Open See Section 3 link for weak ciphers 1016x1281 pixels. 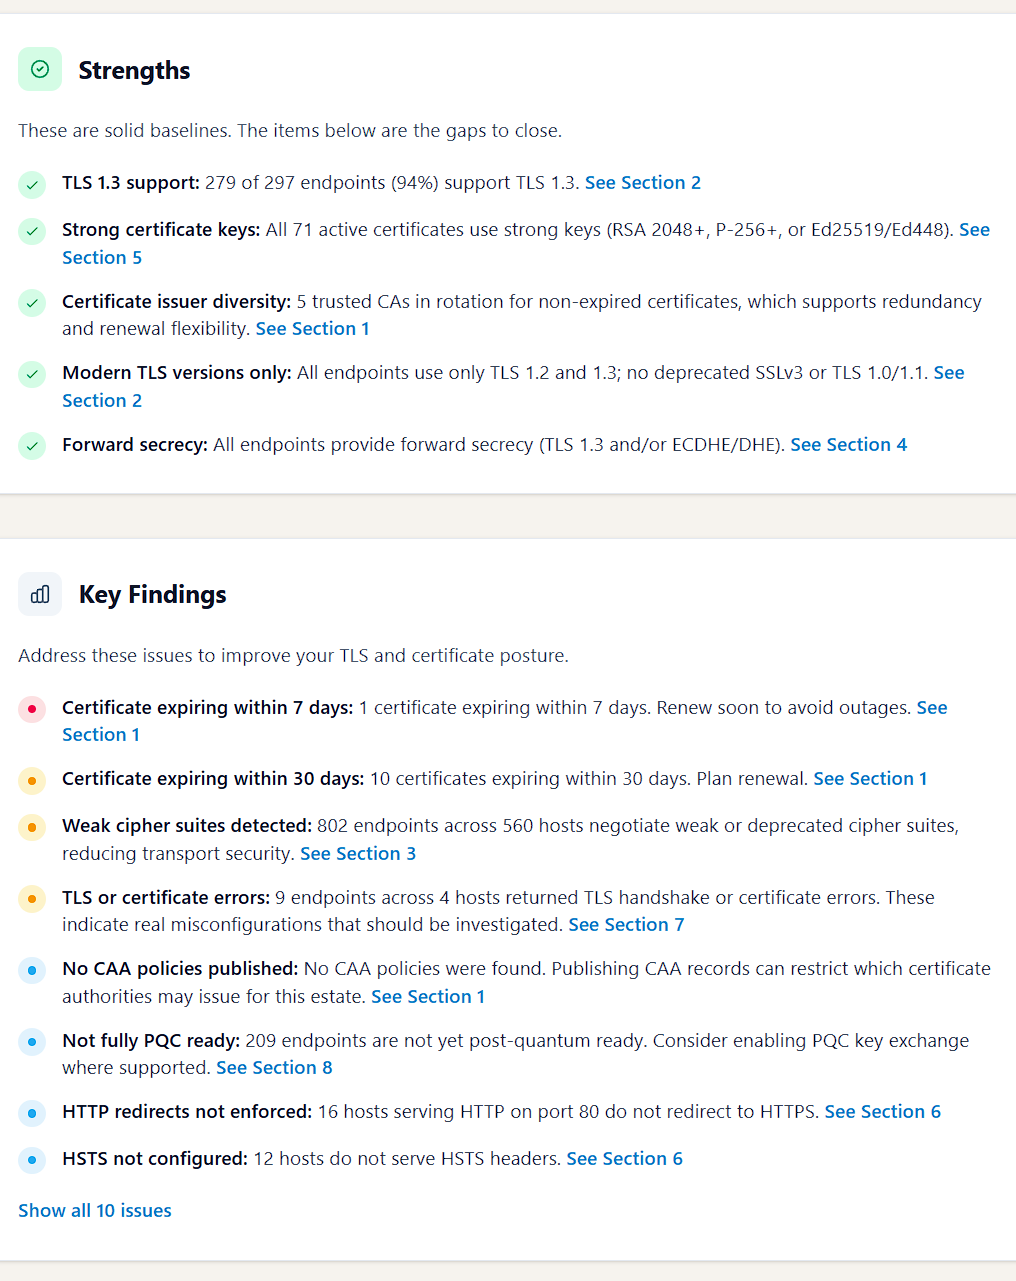point(358,853)
